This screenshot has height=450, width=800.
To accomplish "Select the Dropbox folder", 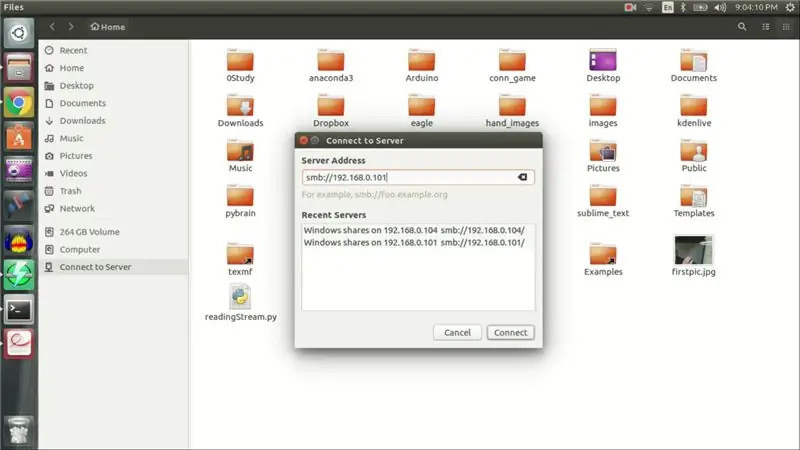I will click(331, 111).
